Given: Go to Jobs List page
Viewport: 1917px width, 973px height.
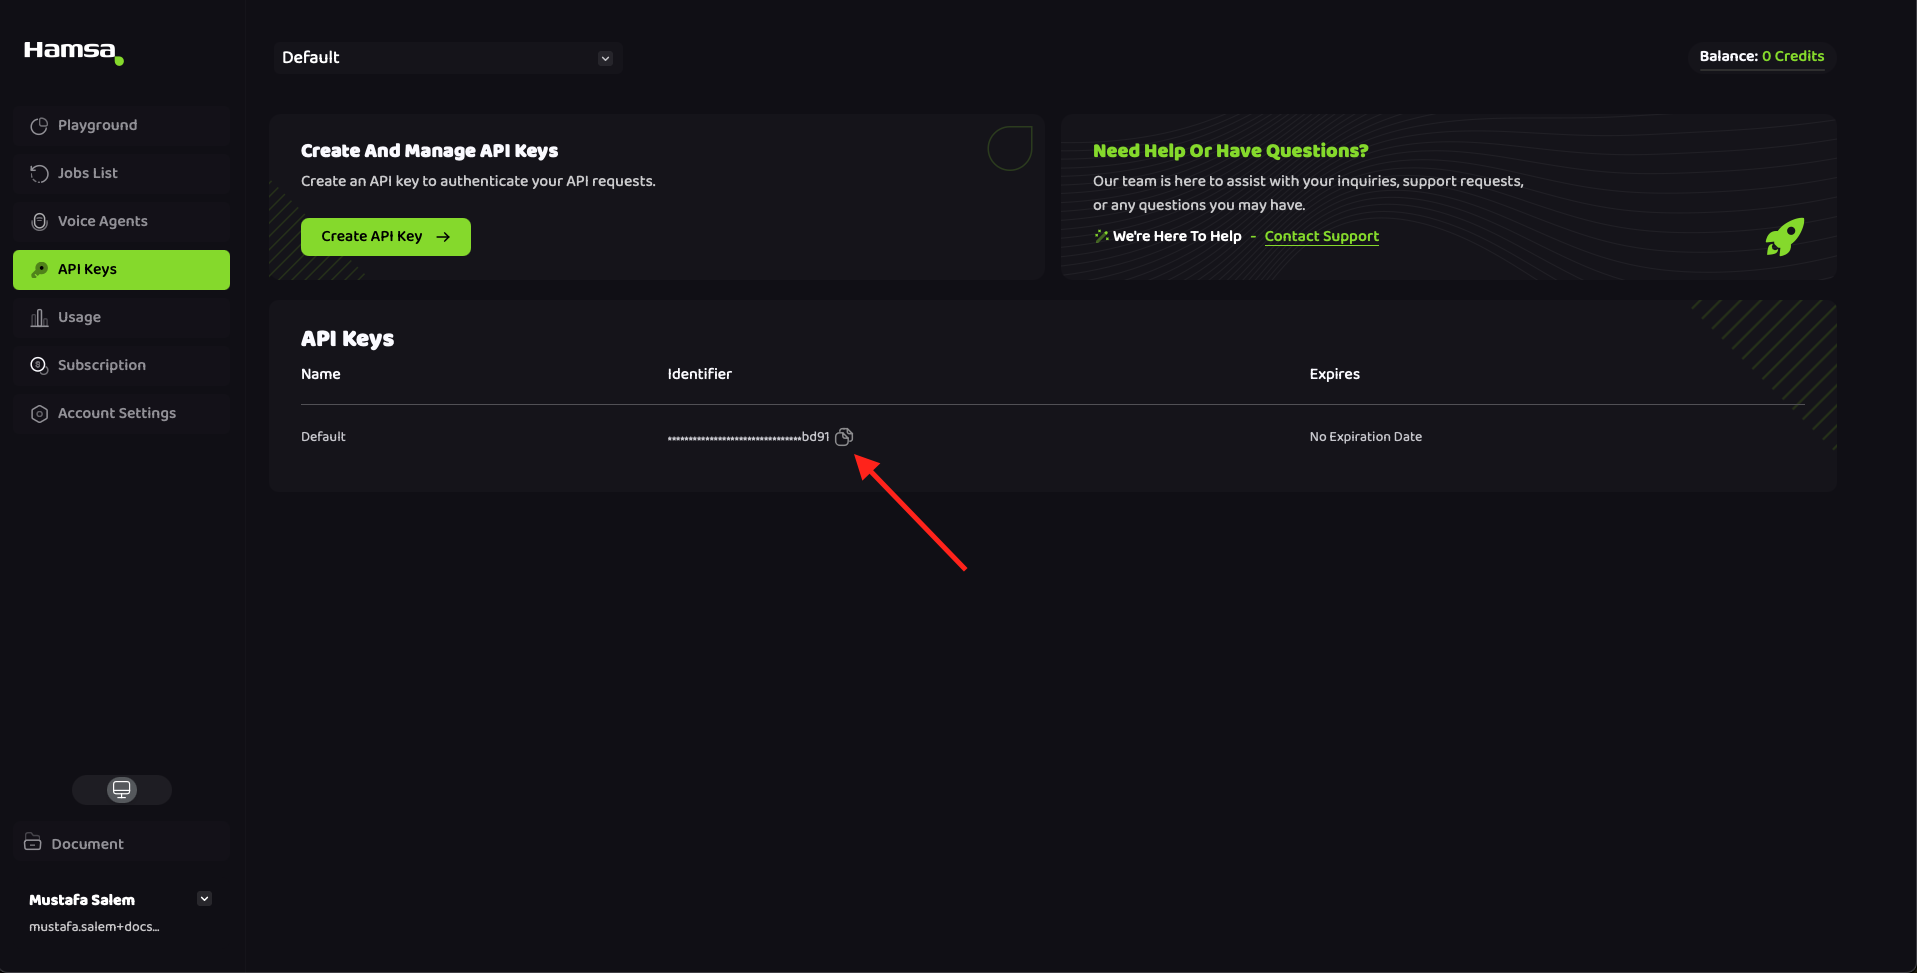Looking at the screenshot, I should pos(121,174).
